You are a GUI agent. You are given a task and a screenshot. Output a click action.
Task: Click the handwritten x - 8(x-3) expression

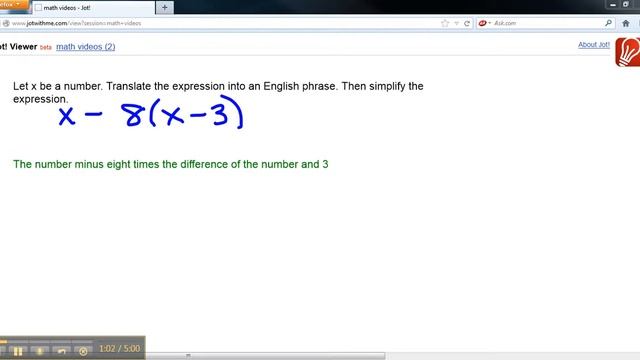pyautogui.click(x=151, y=112)
